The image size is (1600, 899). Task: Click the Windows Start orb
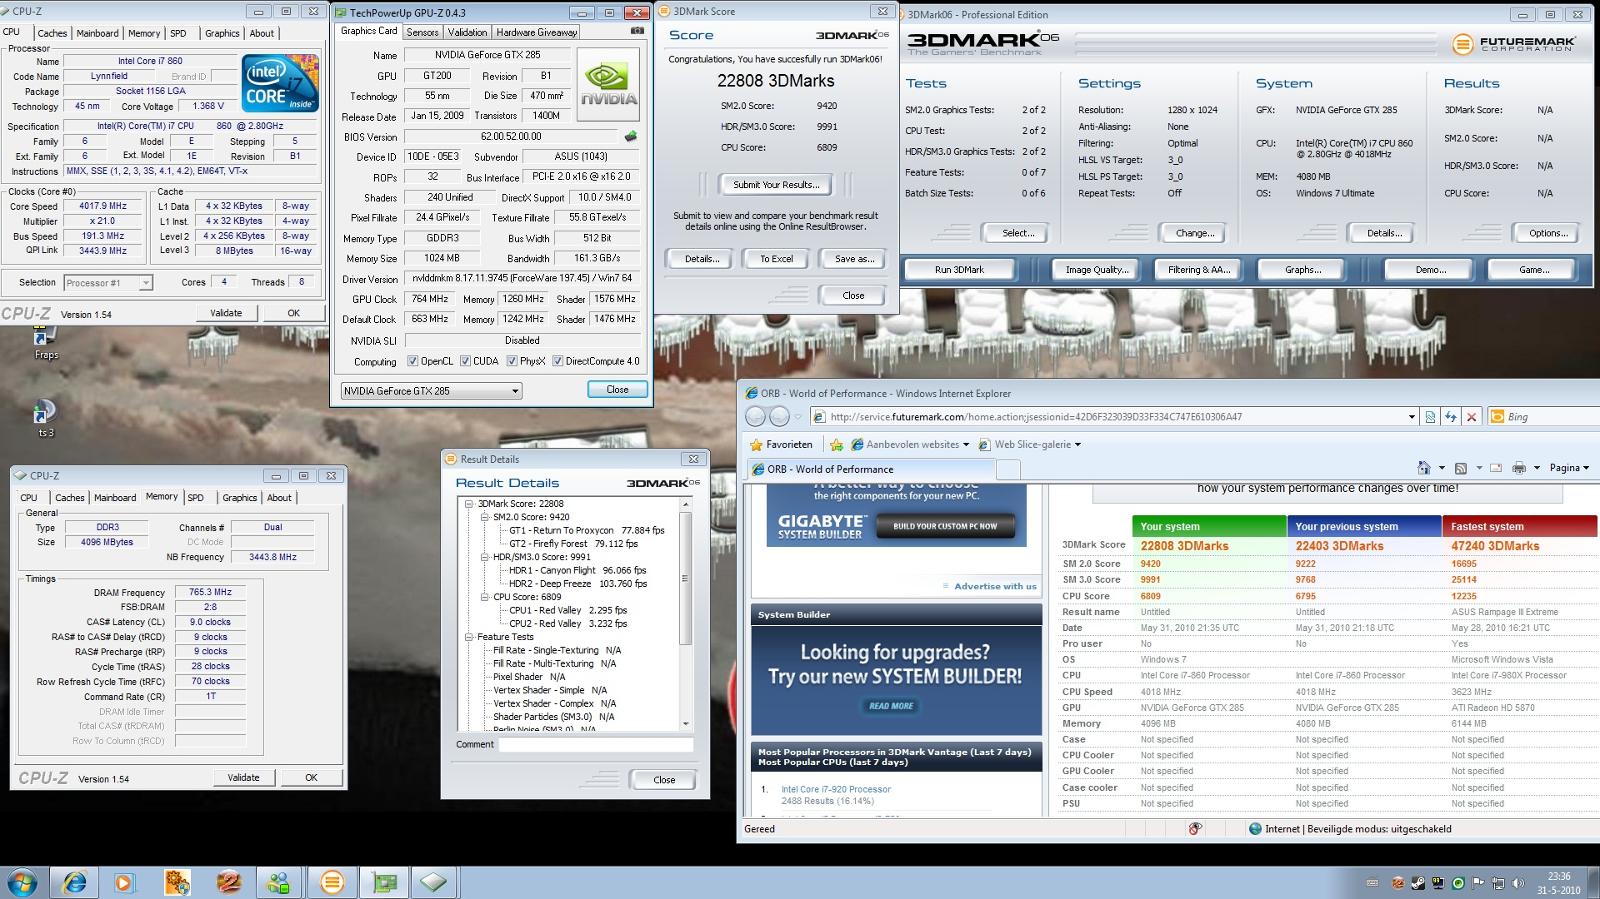[x=22, y=882]
